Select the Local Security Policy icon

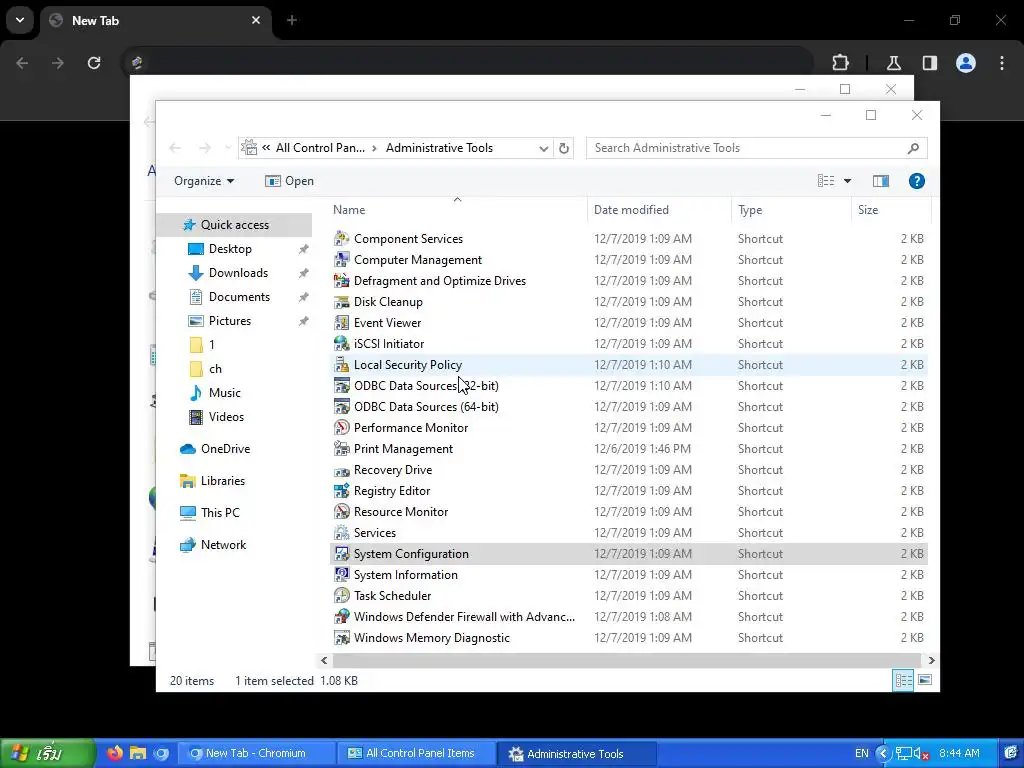click(x=342, y=364)
